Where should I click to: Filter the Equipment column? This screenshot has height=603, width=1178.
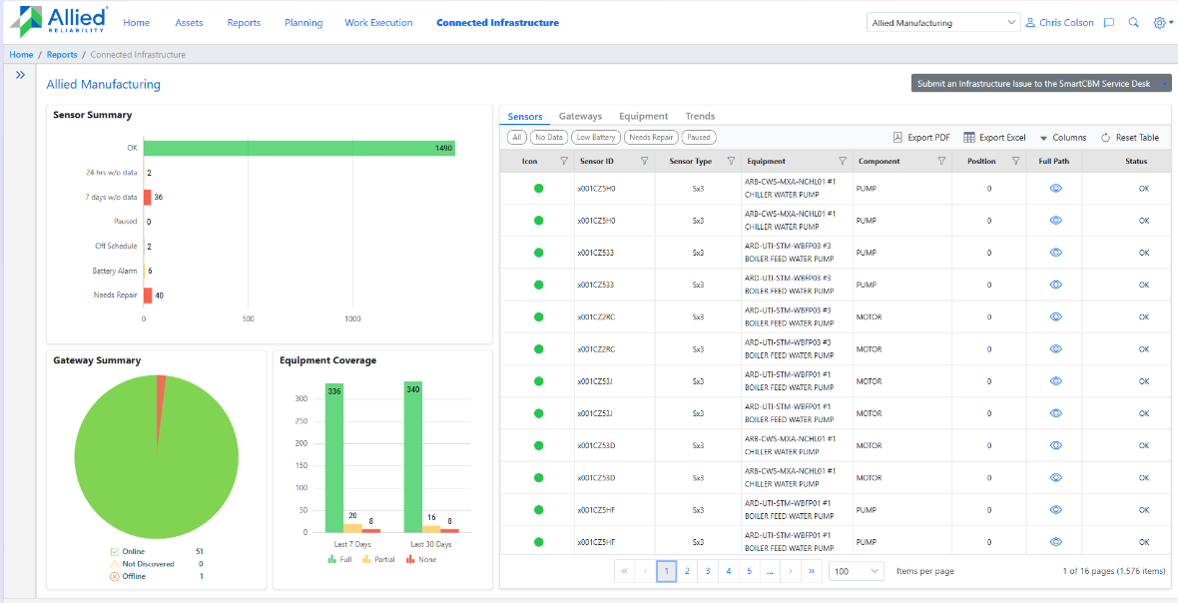(842, 161)
